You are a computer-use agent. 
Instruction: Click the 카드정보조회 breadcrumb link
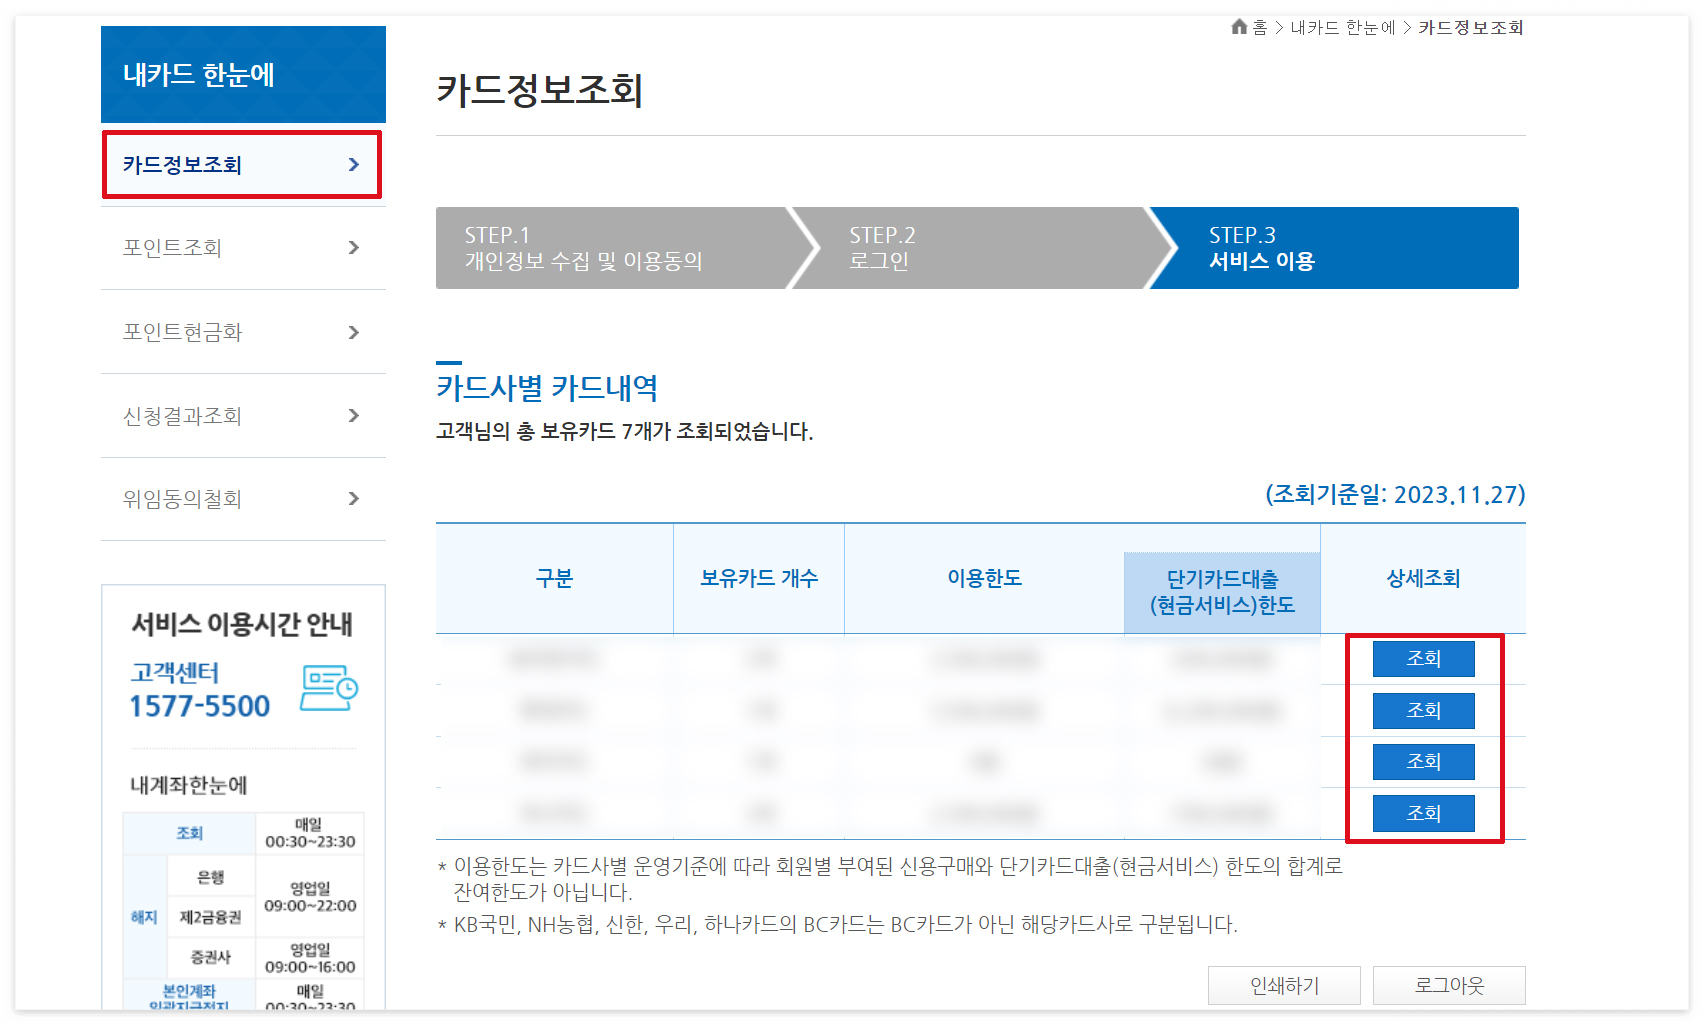pos(1466,28)
